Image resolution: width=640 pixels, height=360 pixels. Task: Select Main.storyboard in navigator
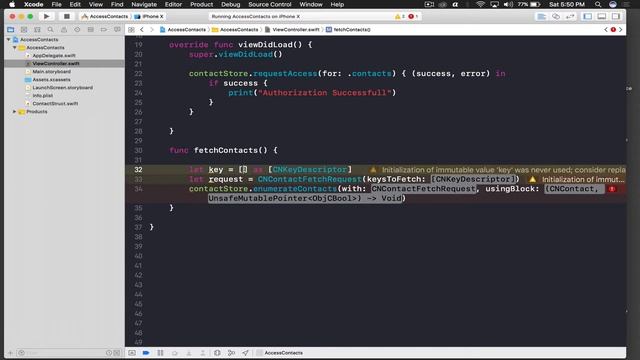[x=51, y=71]
